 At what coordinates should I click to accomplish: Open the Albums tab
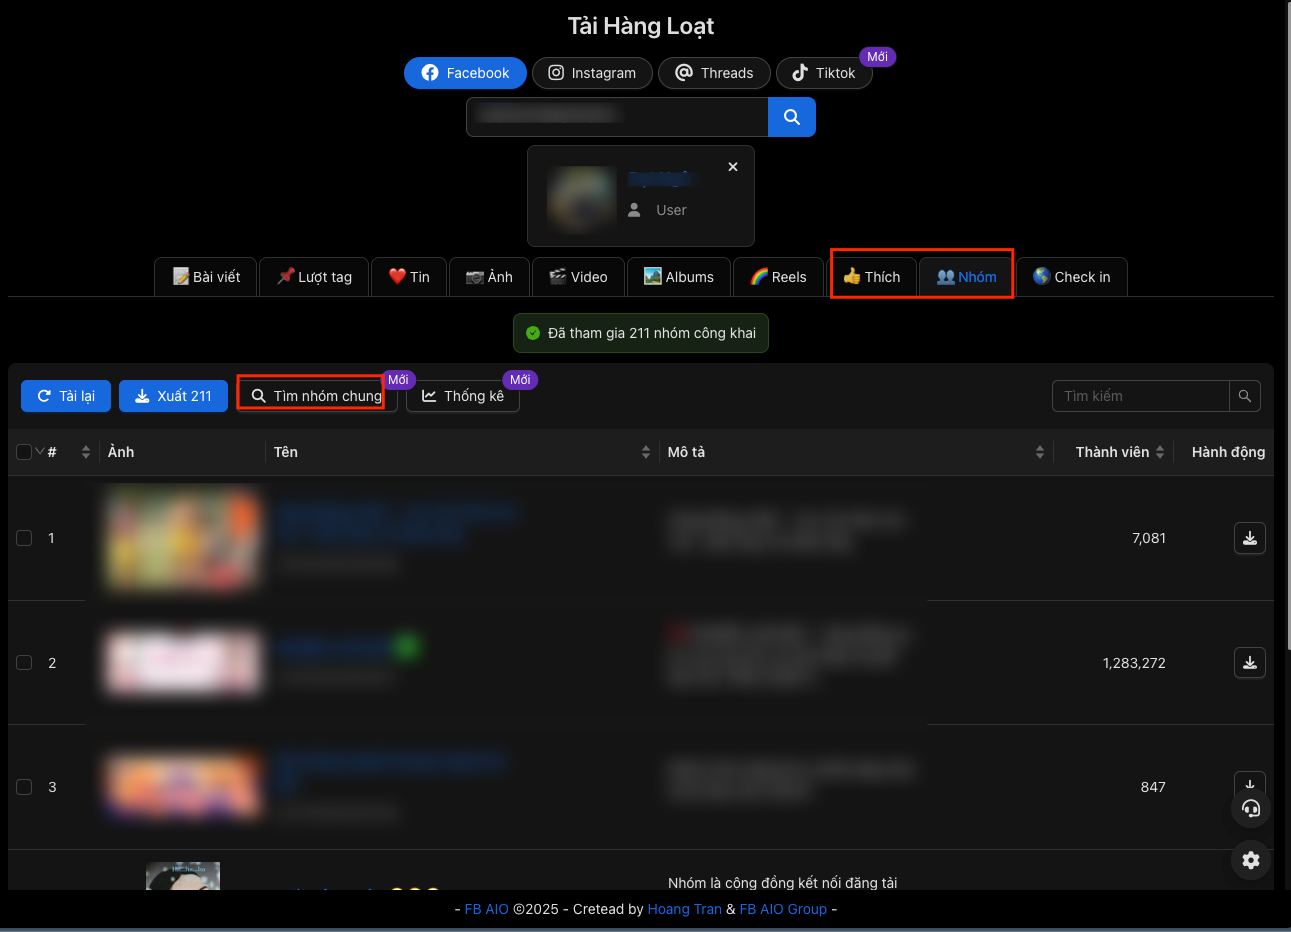coord(679,277)
